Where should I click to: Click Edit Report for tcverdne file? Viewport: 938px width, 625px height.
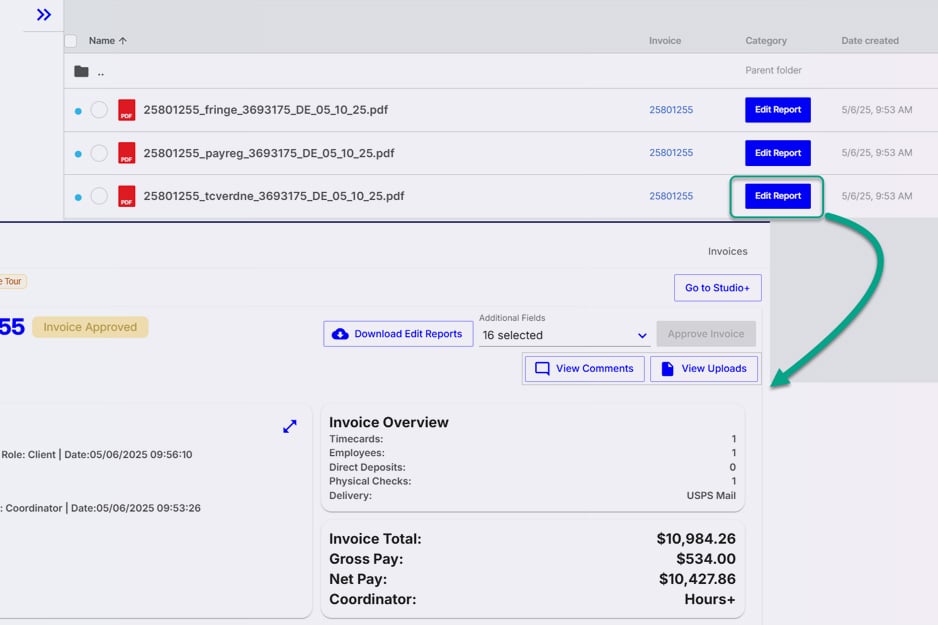777,196
